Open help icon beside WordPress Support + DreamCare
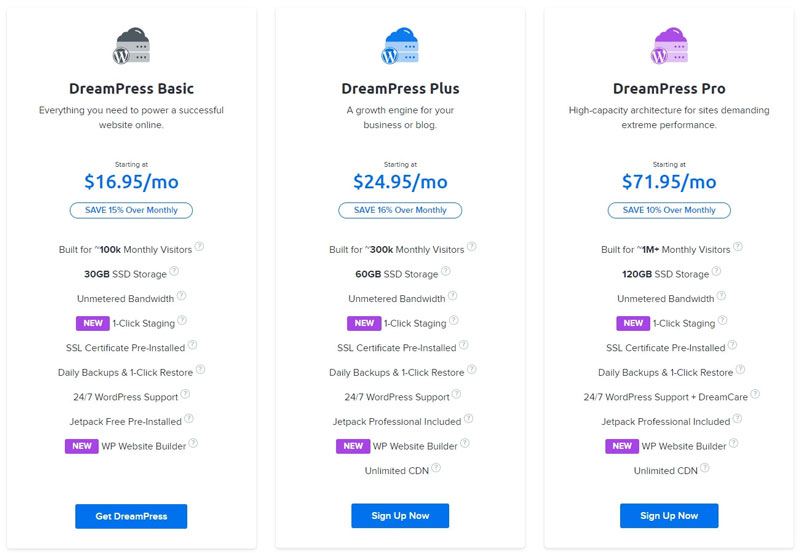The width and height of the screenshot is (800, 553). pos(755,394)
